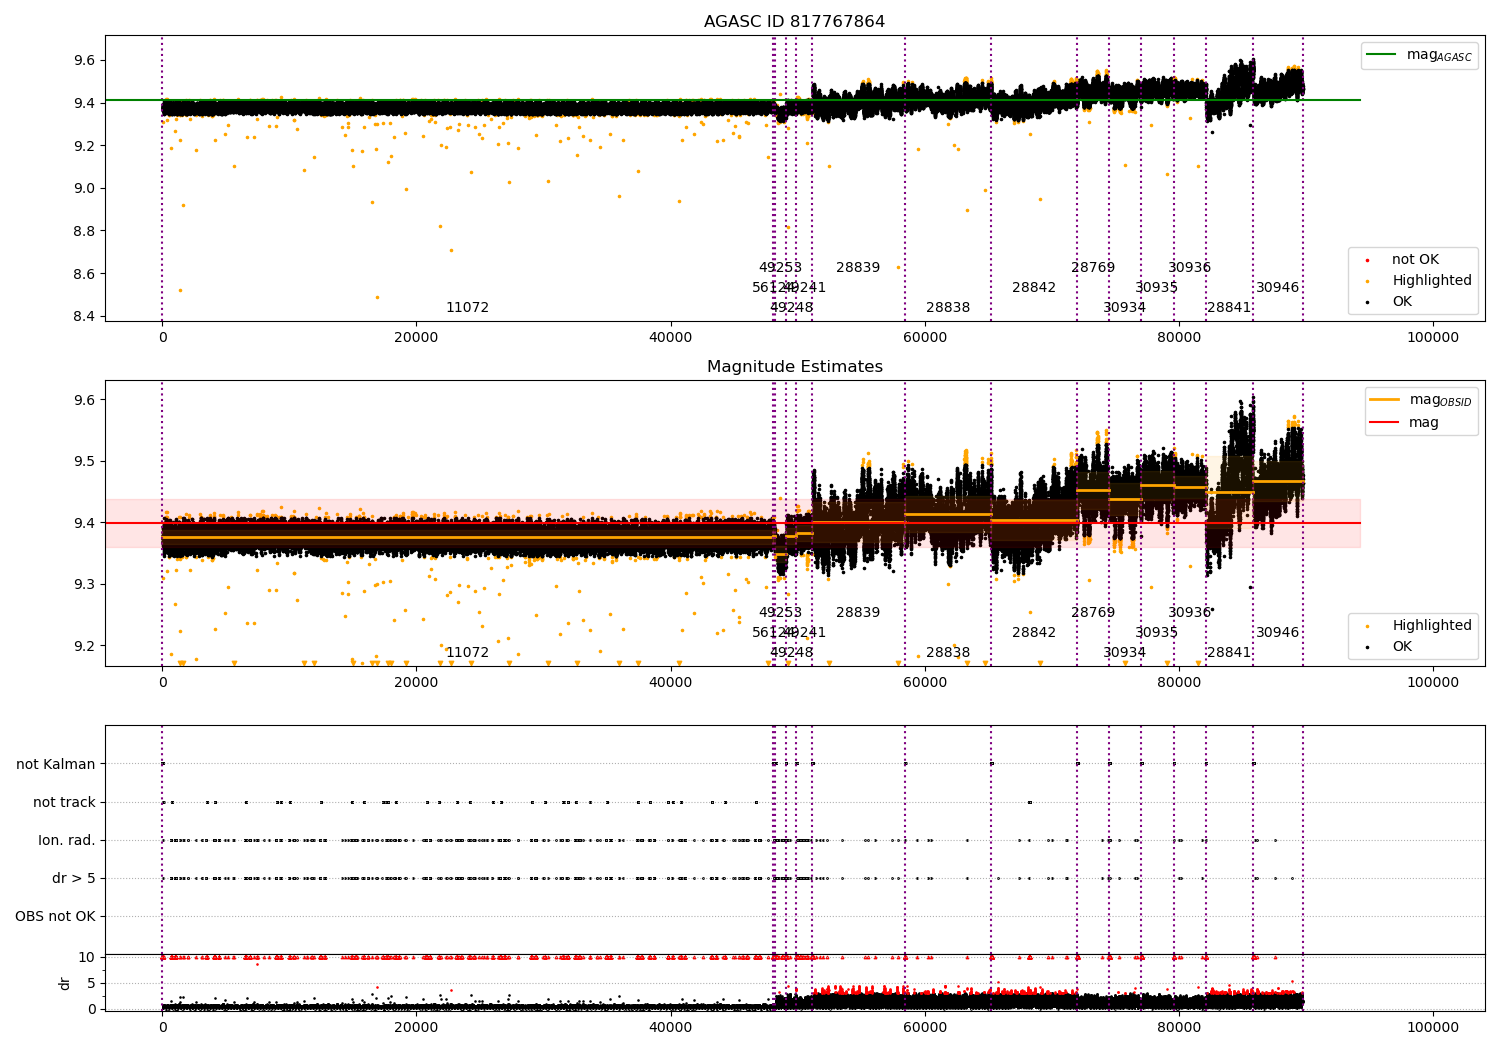The height and width of the screenshot is (1050, 1500).
Task: Click obsid label 49253 in the top plot
Action: click(780, 268)
